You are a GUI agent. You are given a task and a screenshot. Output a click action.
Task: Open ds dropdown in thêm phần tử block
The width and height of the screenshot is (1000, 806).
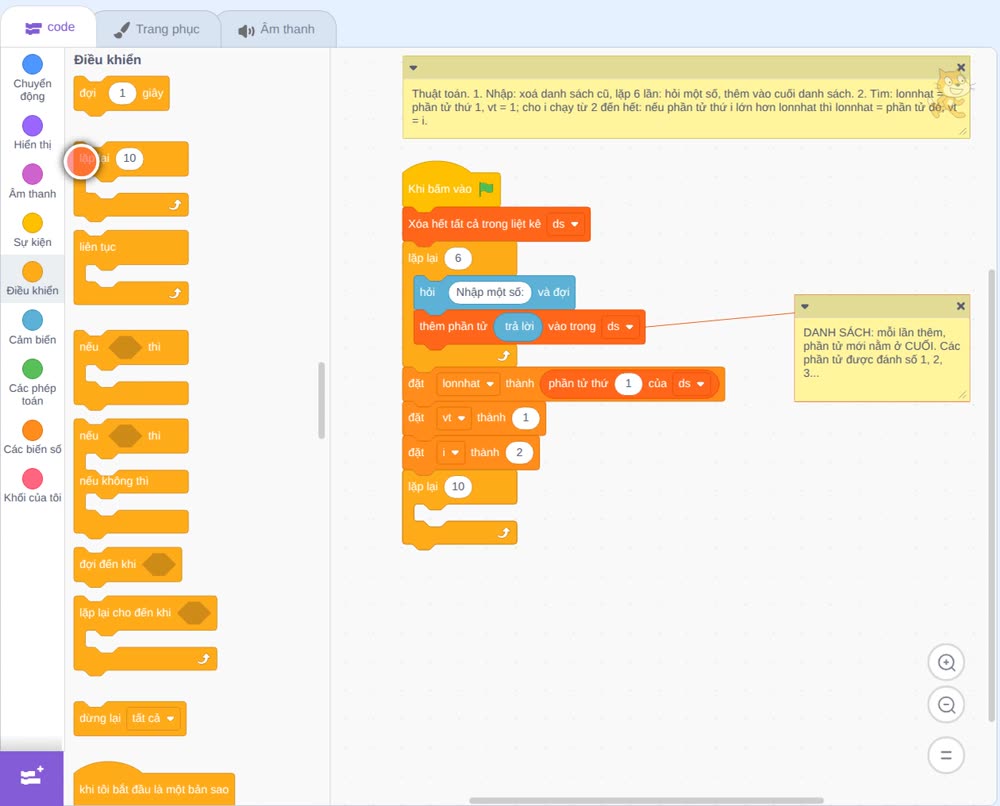(620, 326)
